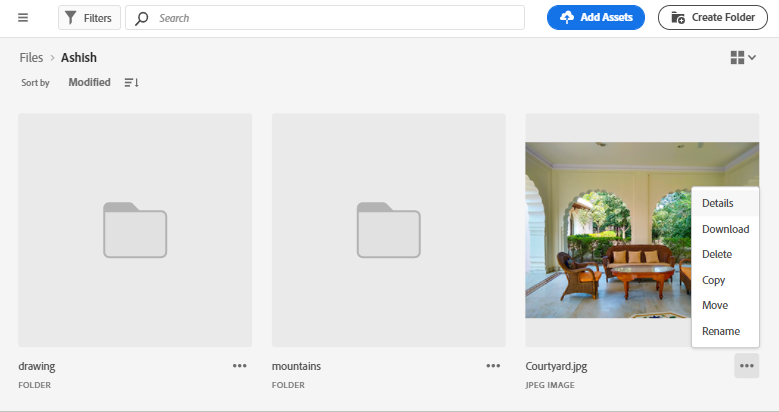Focus the Search input field

[x=325, y=18]
